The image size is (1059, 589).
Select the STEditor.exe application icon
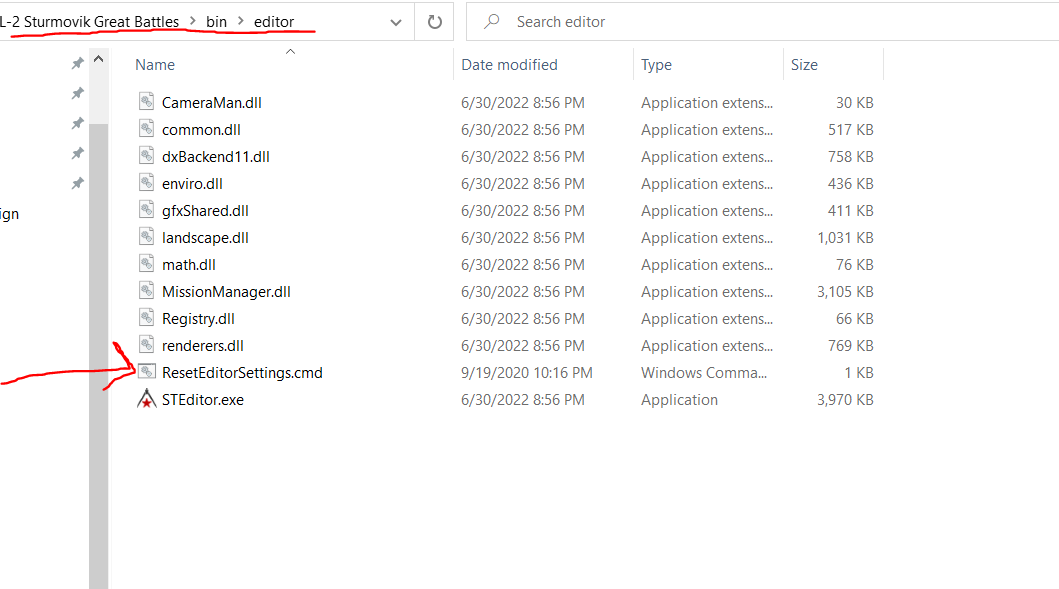tap(147, 399)
